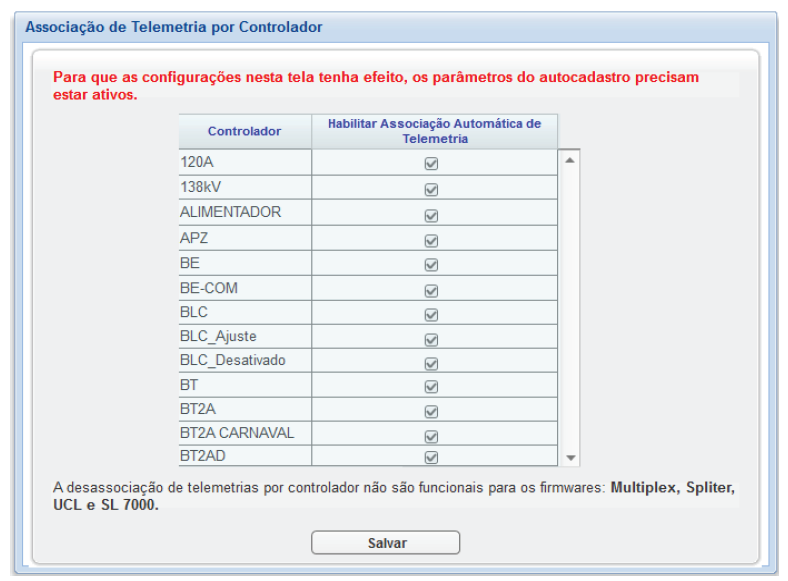
Task: Disable association for BLC_Ajuste
Action: [432, 339]
